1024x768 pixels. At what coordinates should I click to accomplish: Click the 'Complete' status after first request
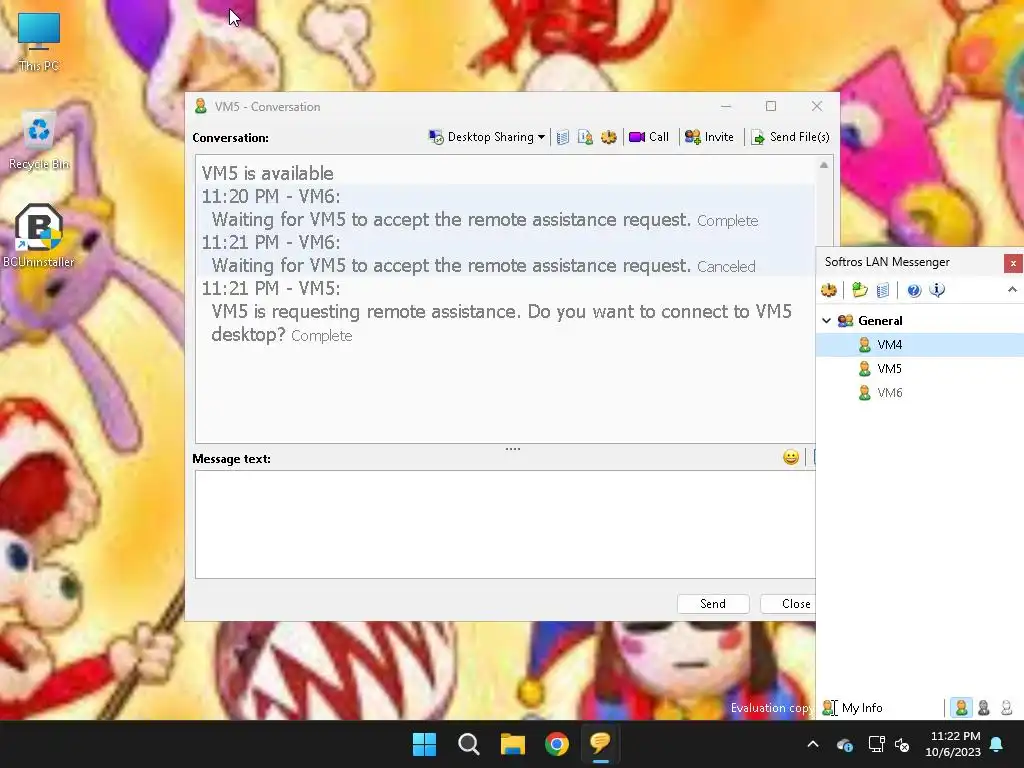click(x=728, y=221)
